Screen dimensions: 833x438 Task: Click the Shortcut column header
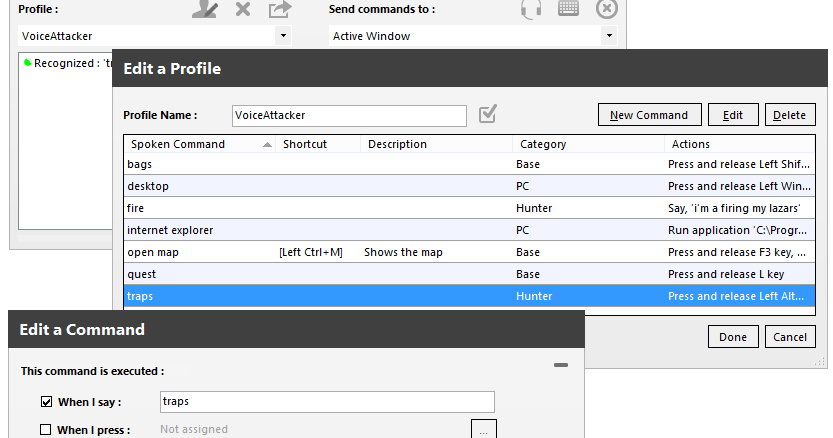click(318, 144)
